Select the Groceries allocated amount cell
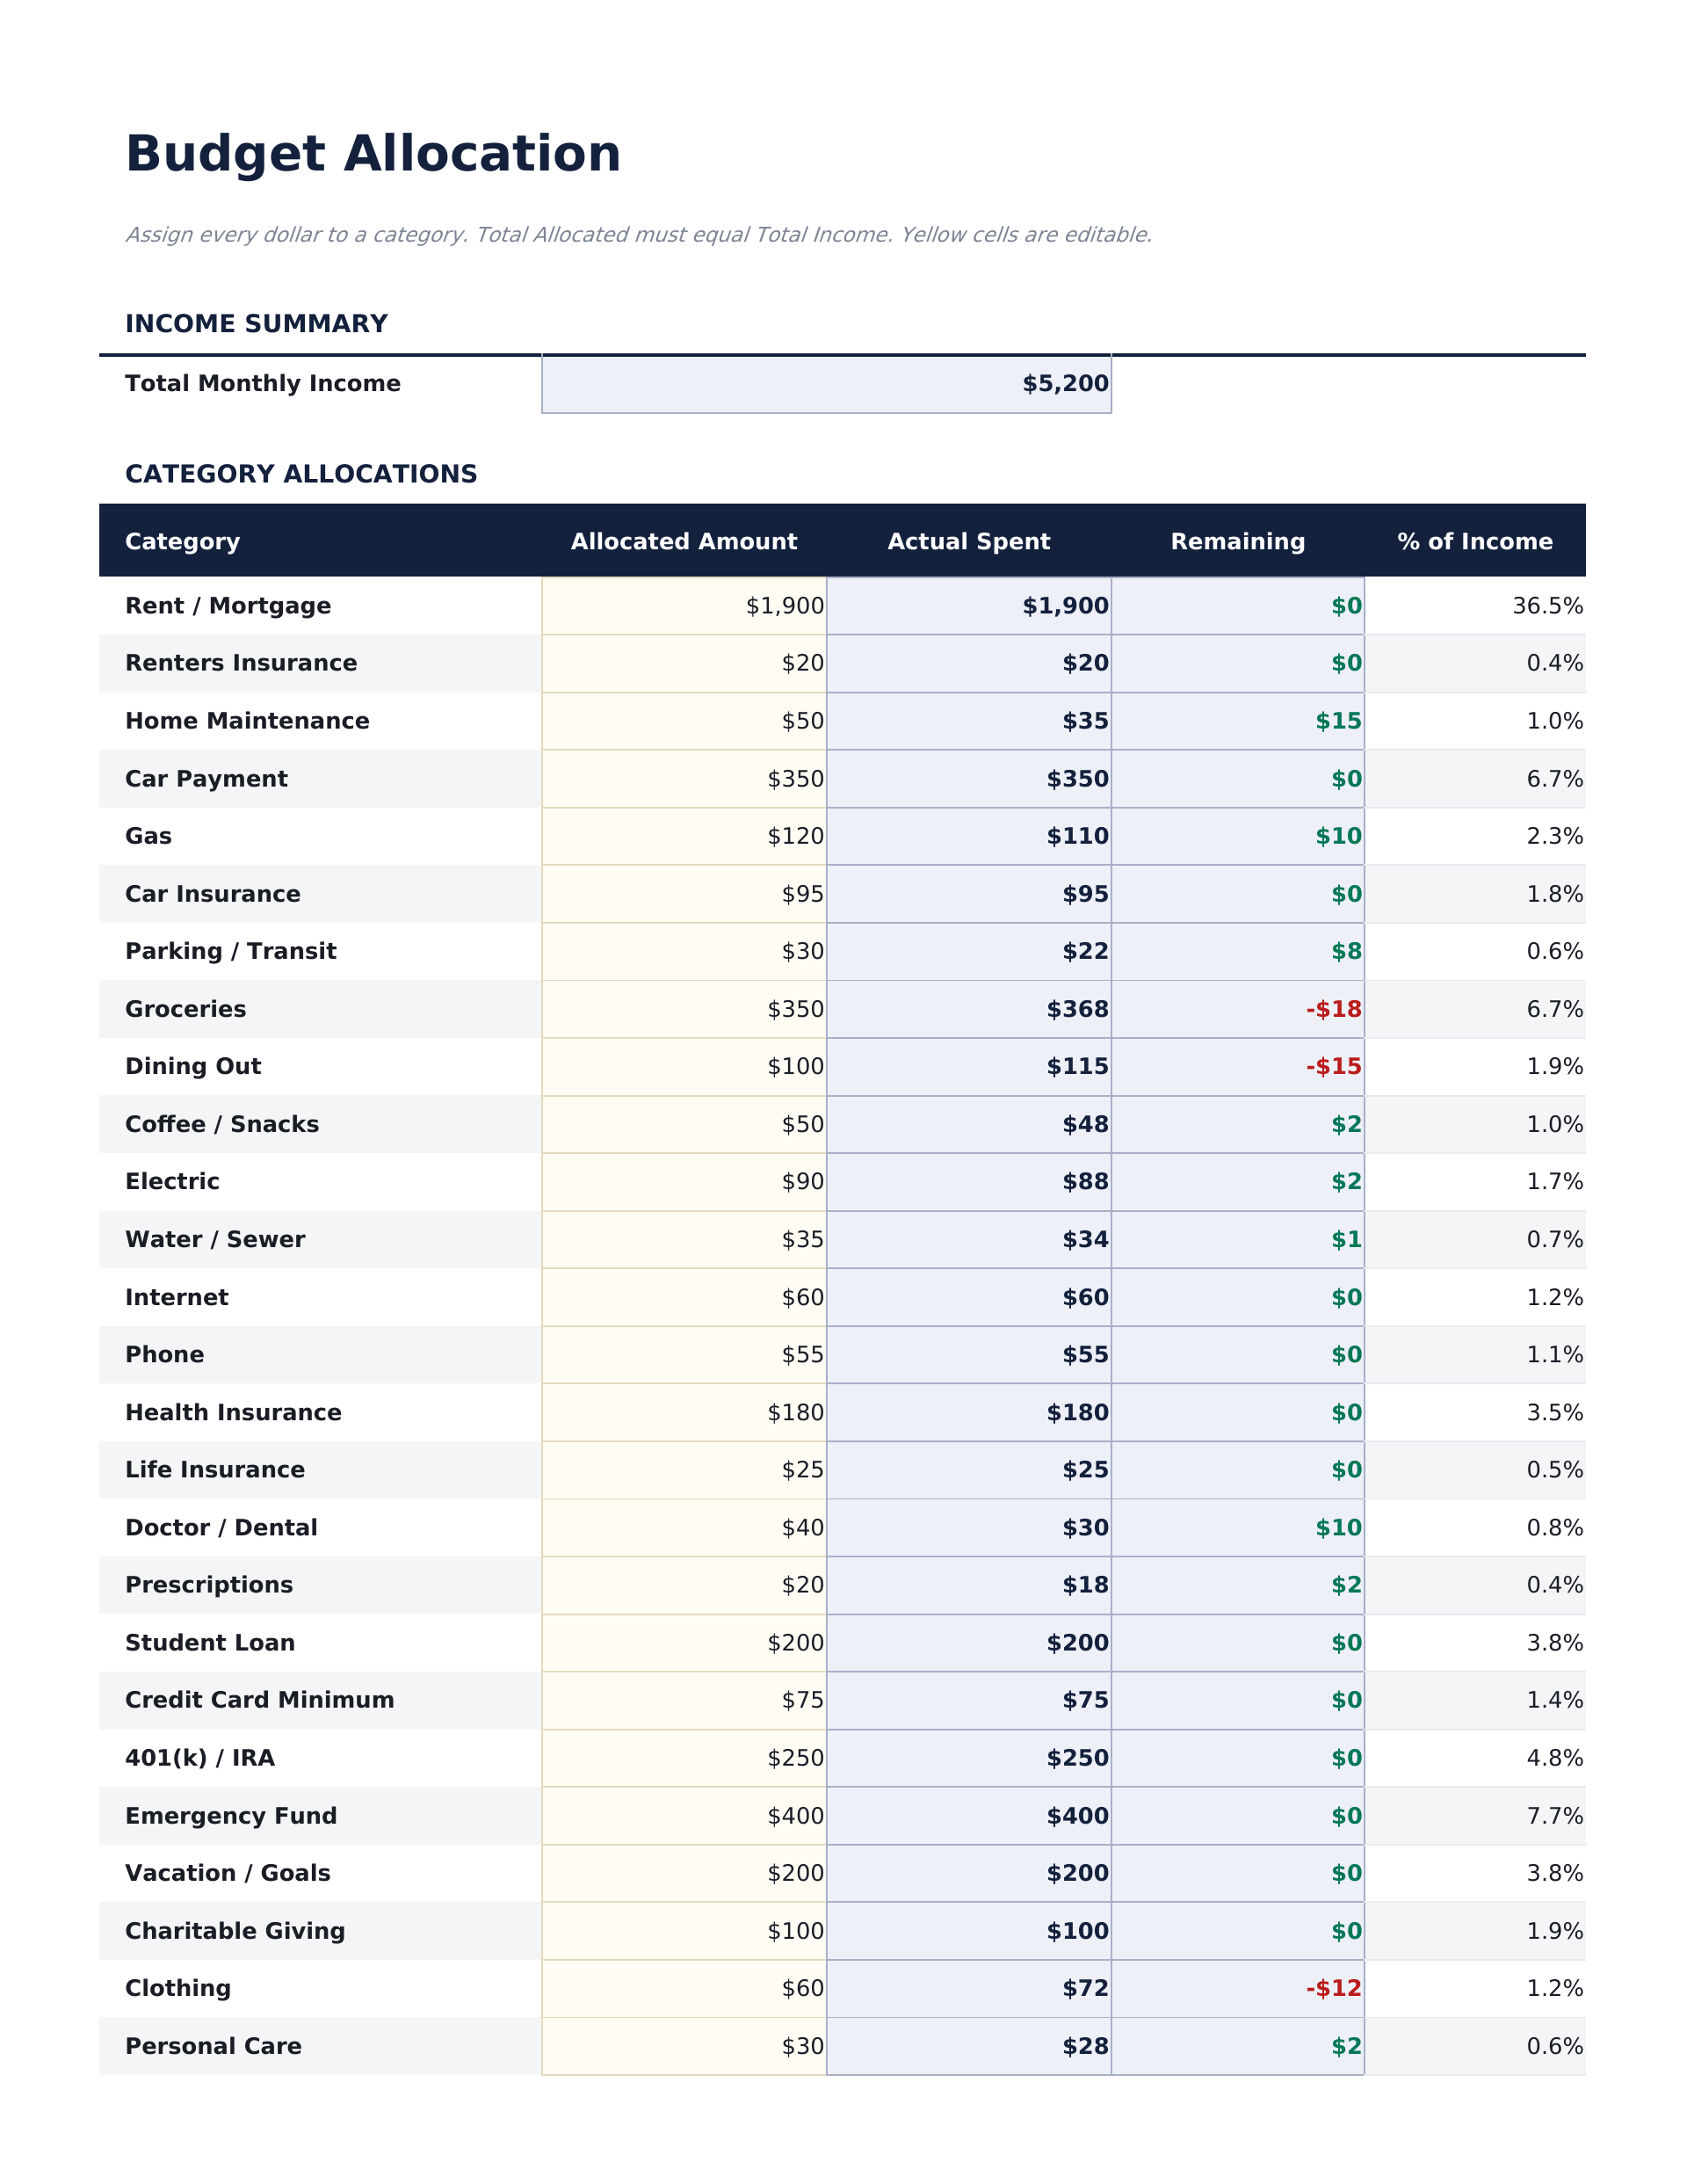 coord(684,1009)
